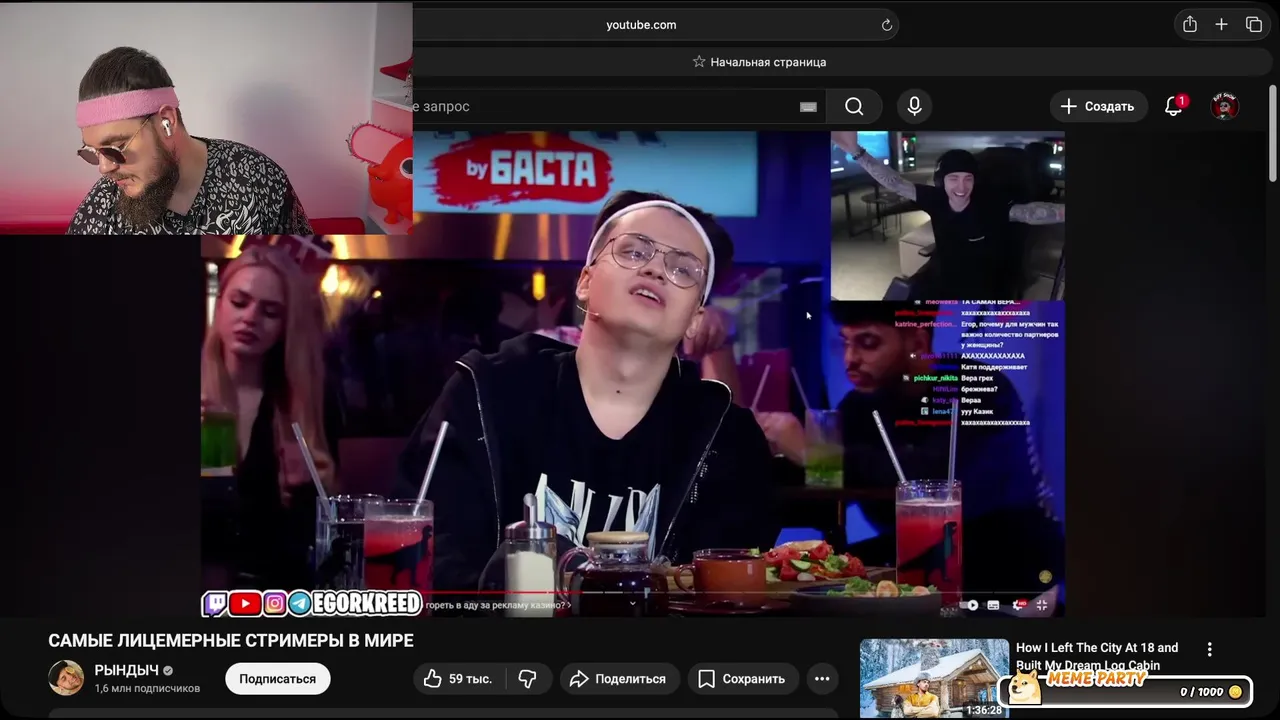Click the РЫНДЫЧ channel avatar
The height and width of the screenshot is (720, 1280).
coord(66,678)
